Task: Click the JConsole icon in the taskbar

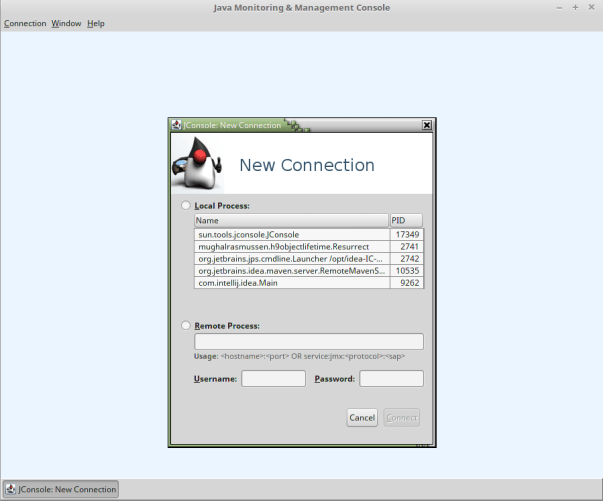Action: (x=13, y=489)
